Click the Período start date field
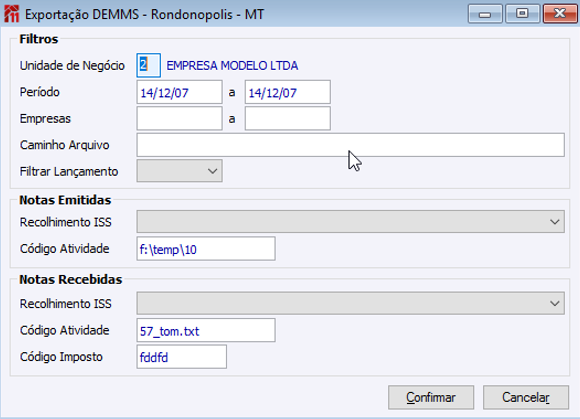This screenshot has height=419, width=580. [179, 92]
